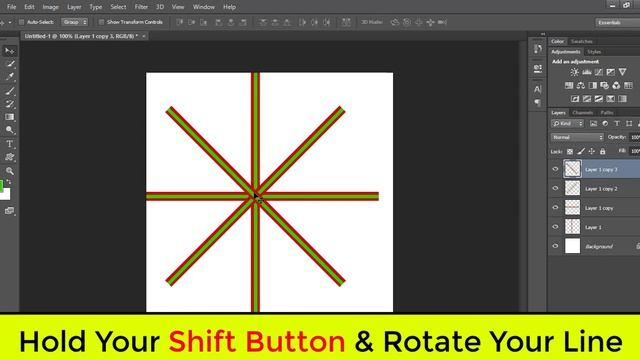Add a Channel Mixer adjustment
Screen dimensions: 640x360
(616, 86)
